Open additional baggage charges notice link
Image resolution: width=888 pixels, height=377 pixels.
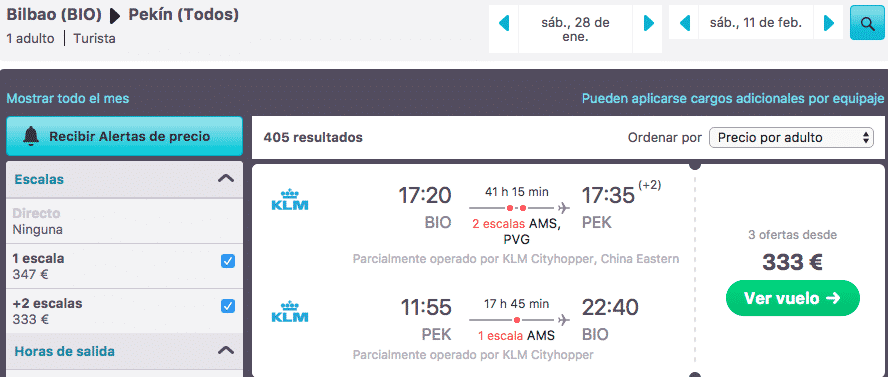coord(733,98)
